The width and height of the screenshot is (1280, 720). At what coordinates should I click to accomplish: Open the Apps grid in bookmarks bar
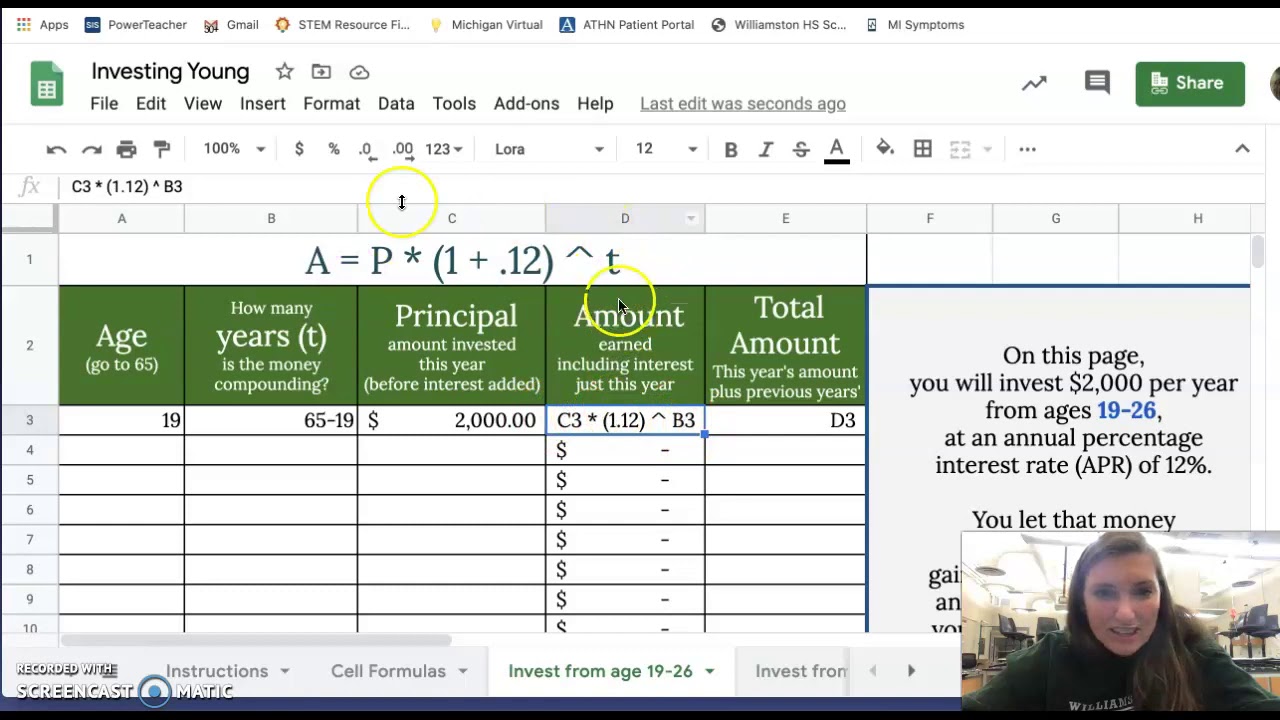[42, 25]
